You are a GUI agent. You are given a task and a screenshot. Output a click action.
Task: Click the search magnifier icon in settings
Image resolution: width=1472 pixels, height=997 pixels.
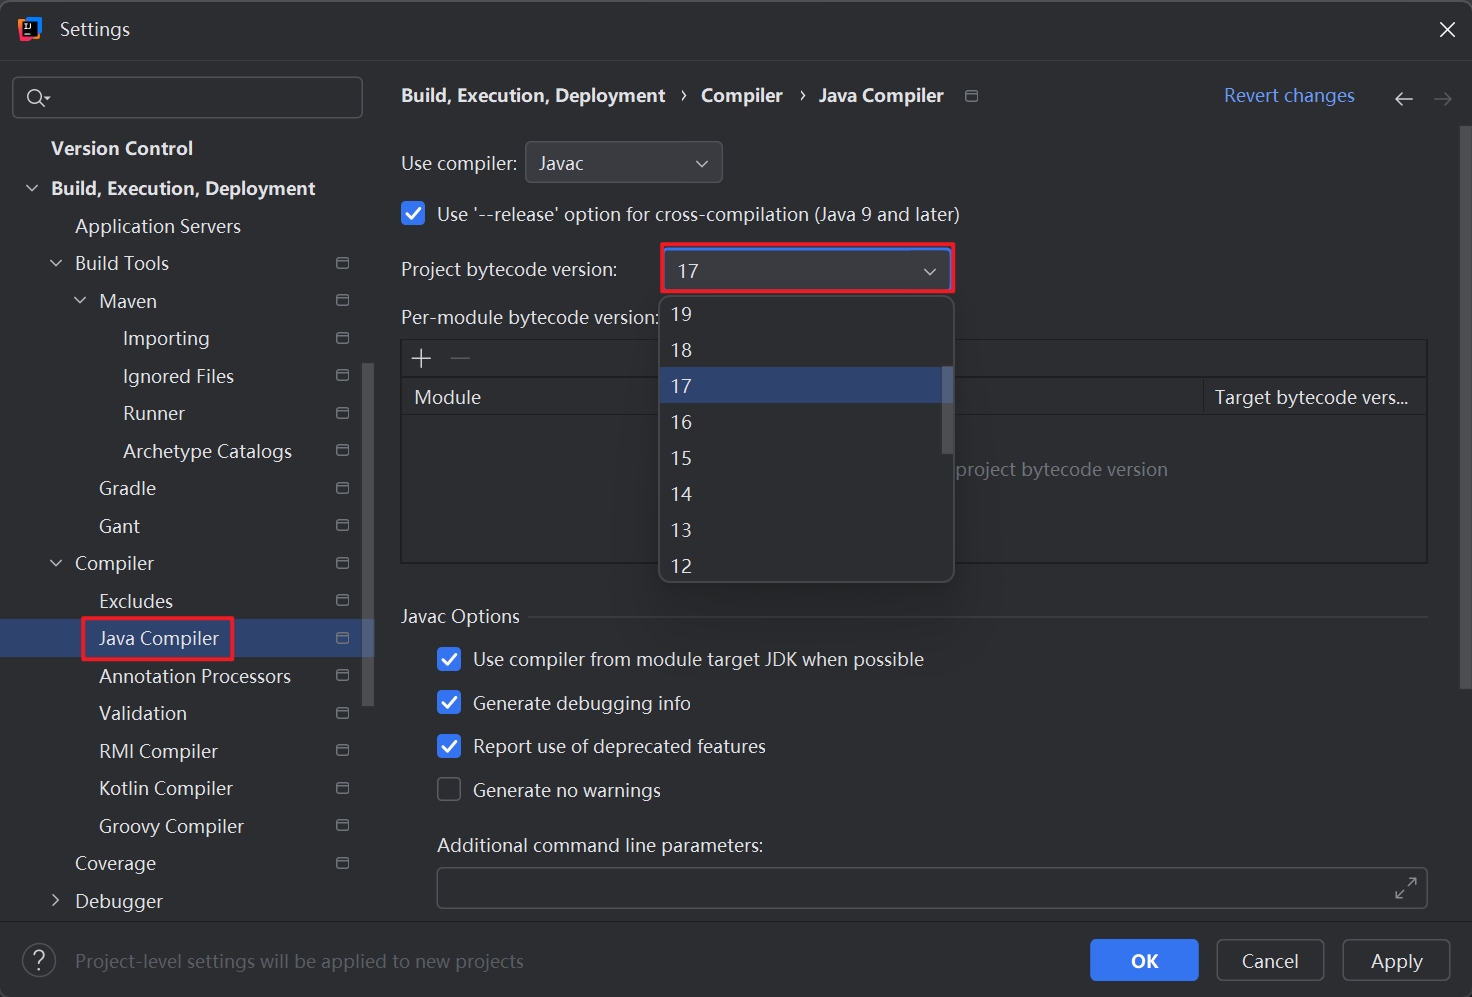37,97
